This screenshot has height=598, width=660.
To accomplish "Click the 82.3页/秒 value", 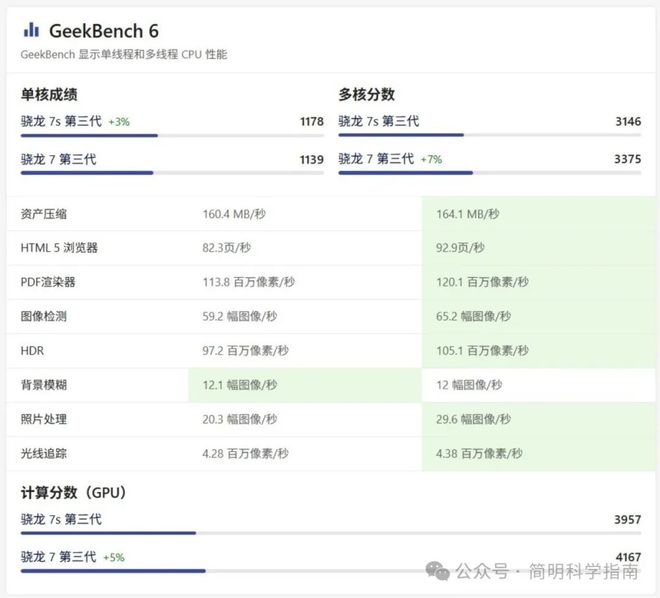I will (226, 248).
